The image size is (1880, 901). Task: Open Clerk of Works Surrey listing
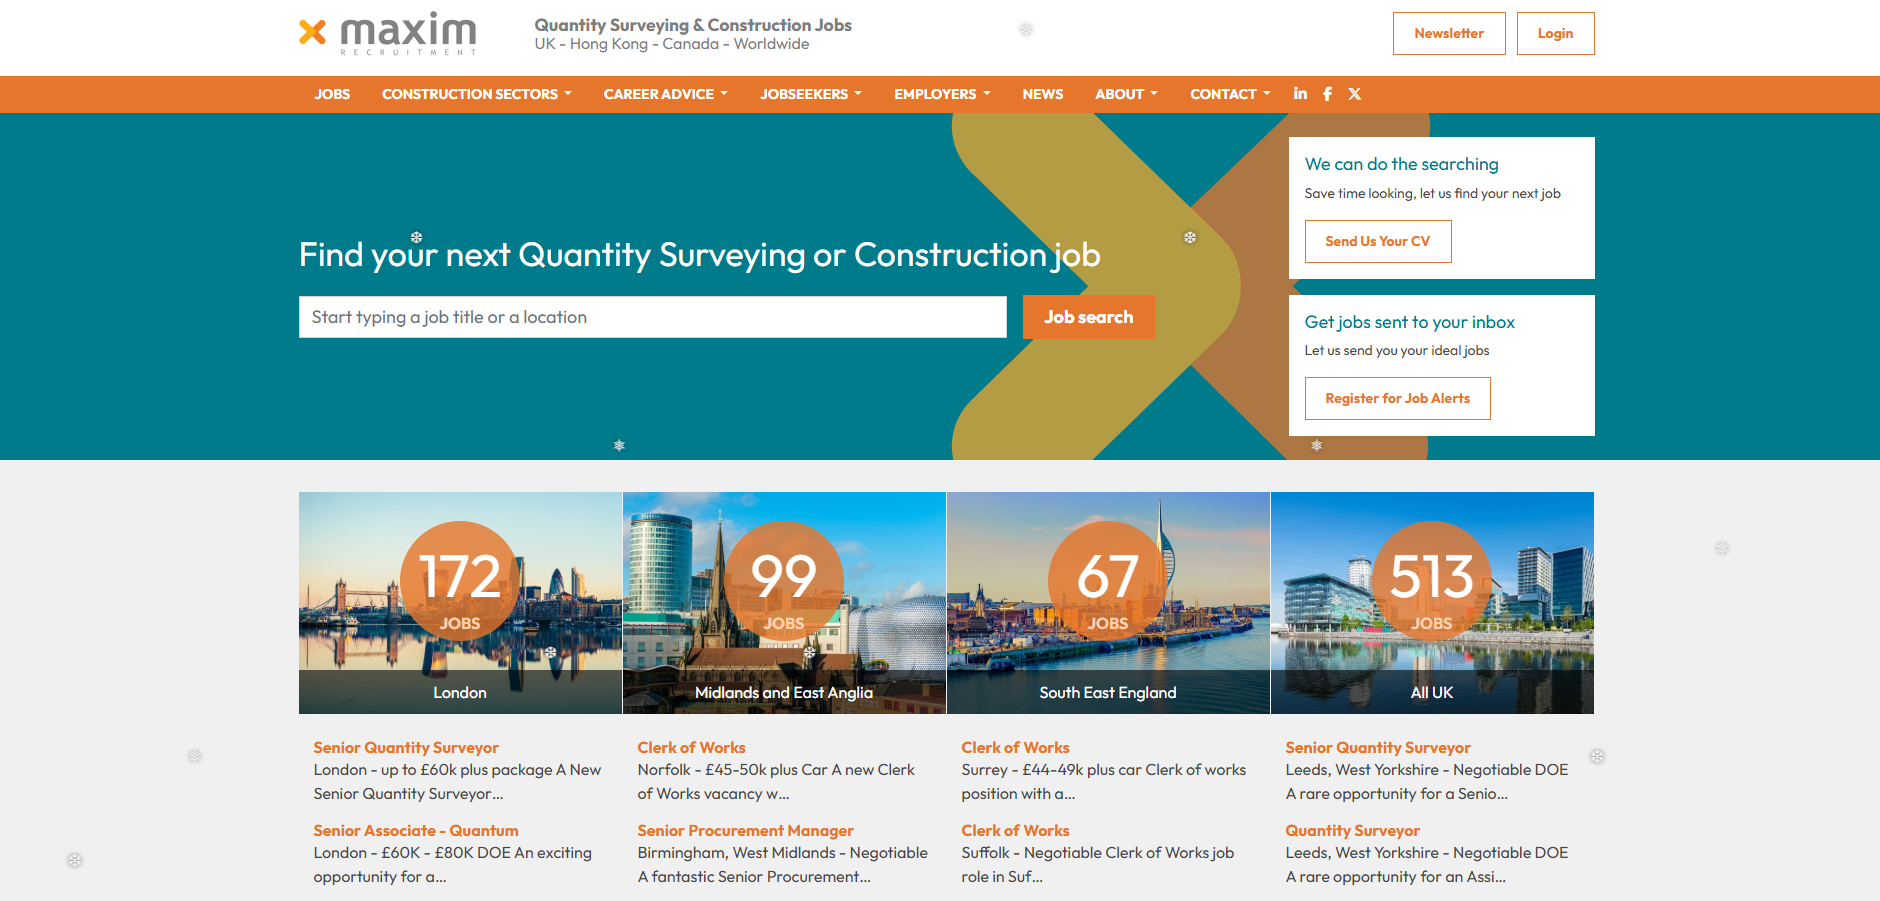pyautogui.click(x=1015, y=748)
